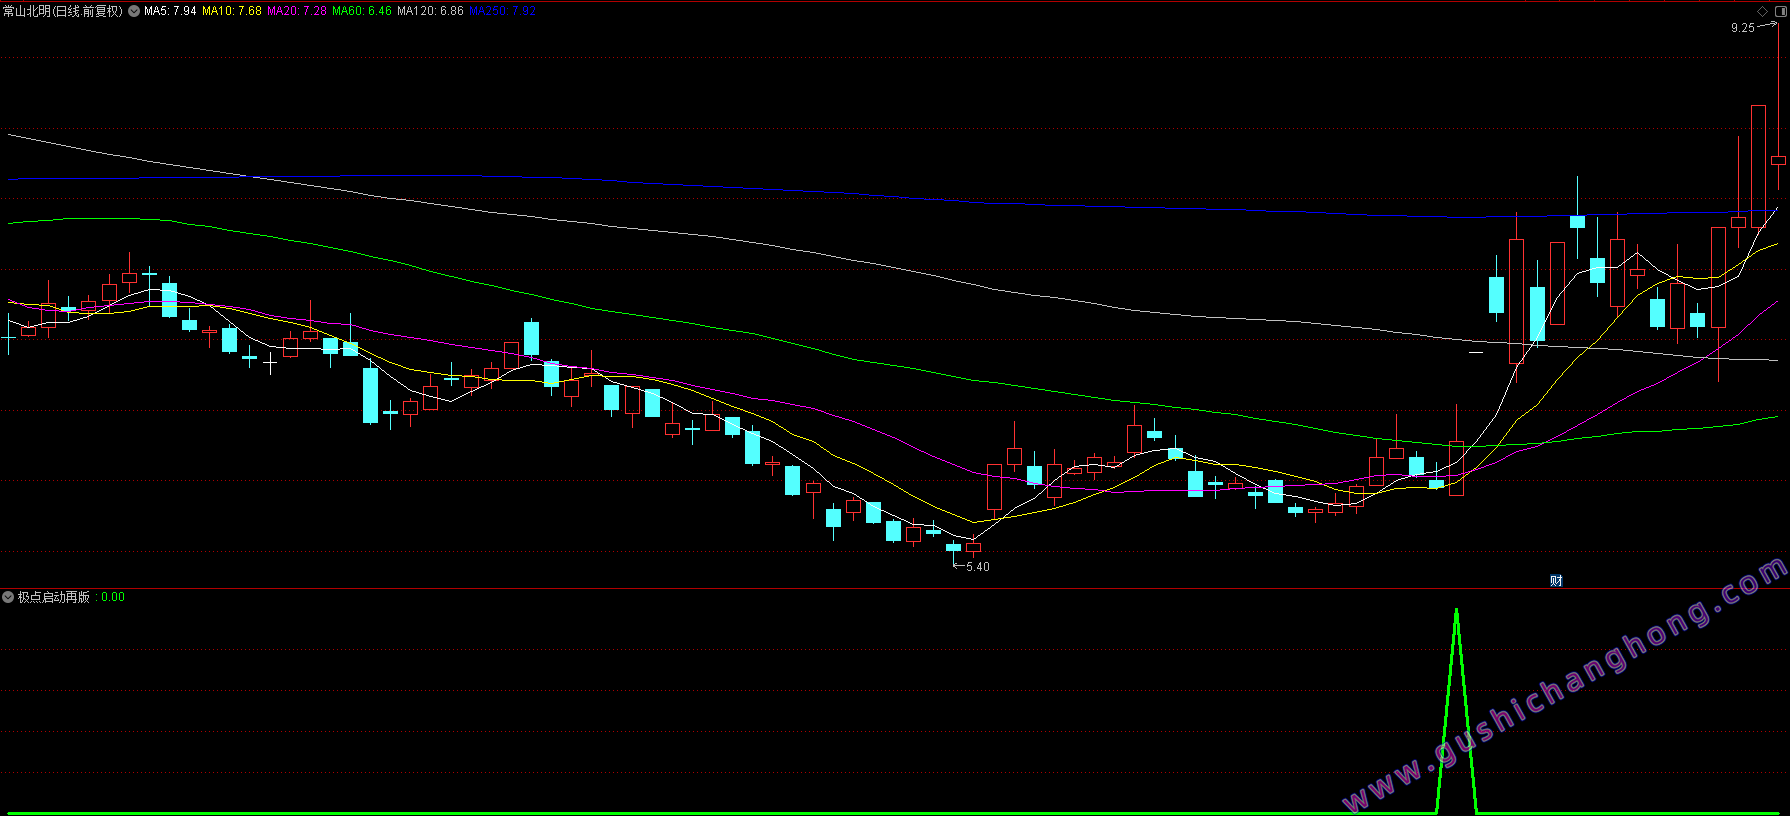
Task: Click the magenta MA20: 7.28 label
Action: click(x=297, y=11)
